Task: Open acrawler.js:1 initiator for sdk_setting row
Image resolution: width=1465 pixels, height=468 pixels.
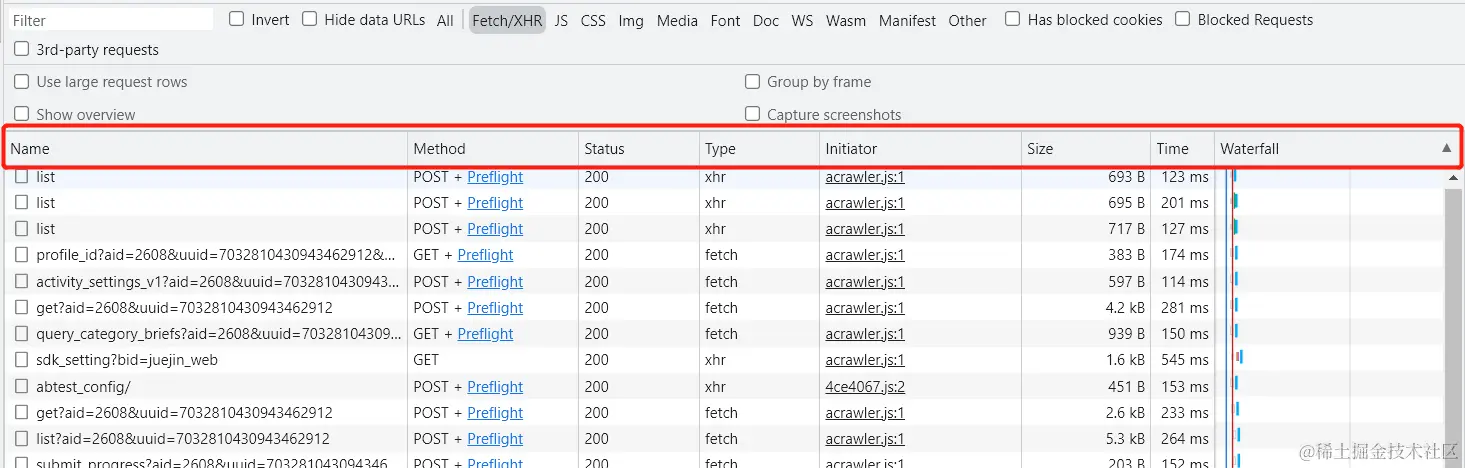Action: [865, 359]
